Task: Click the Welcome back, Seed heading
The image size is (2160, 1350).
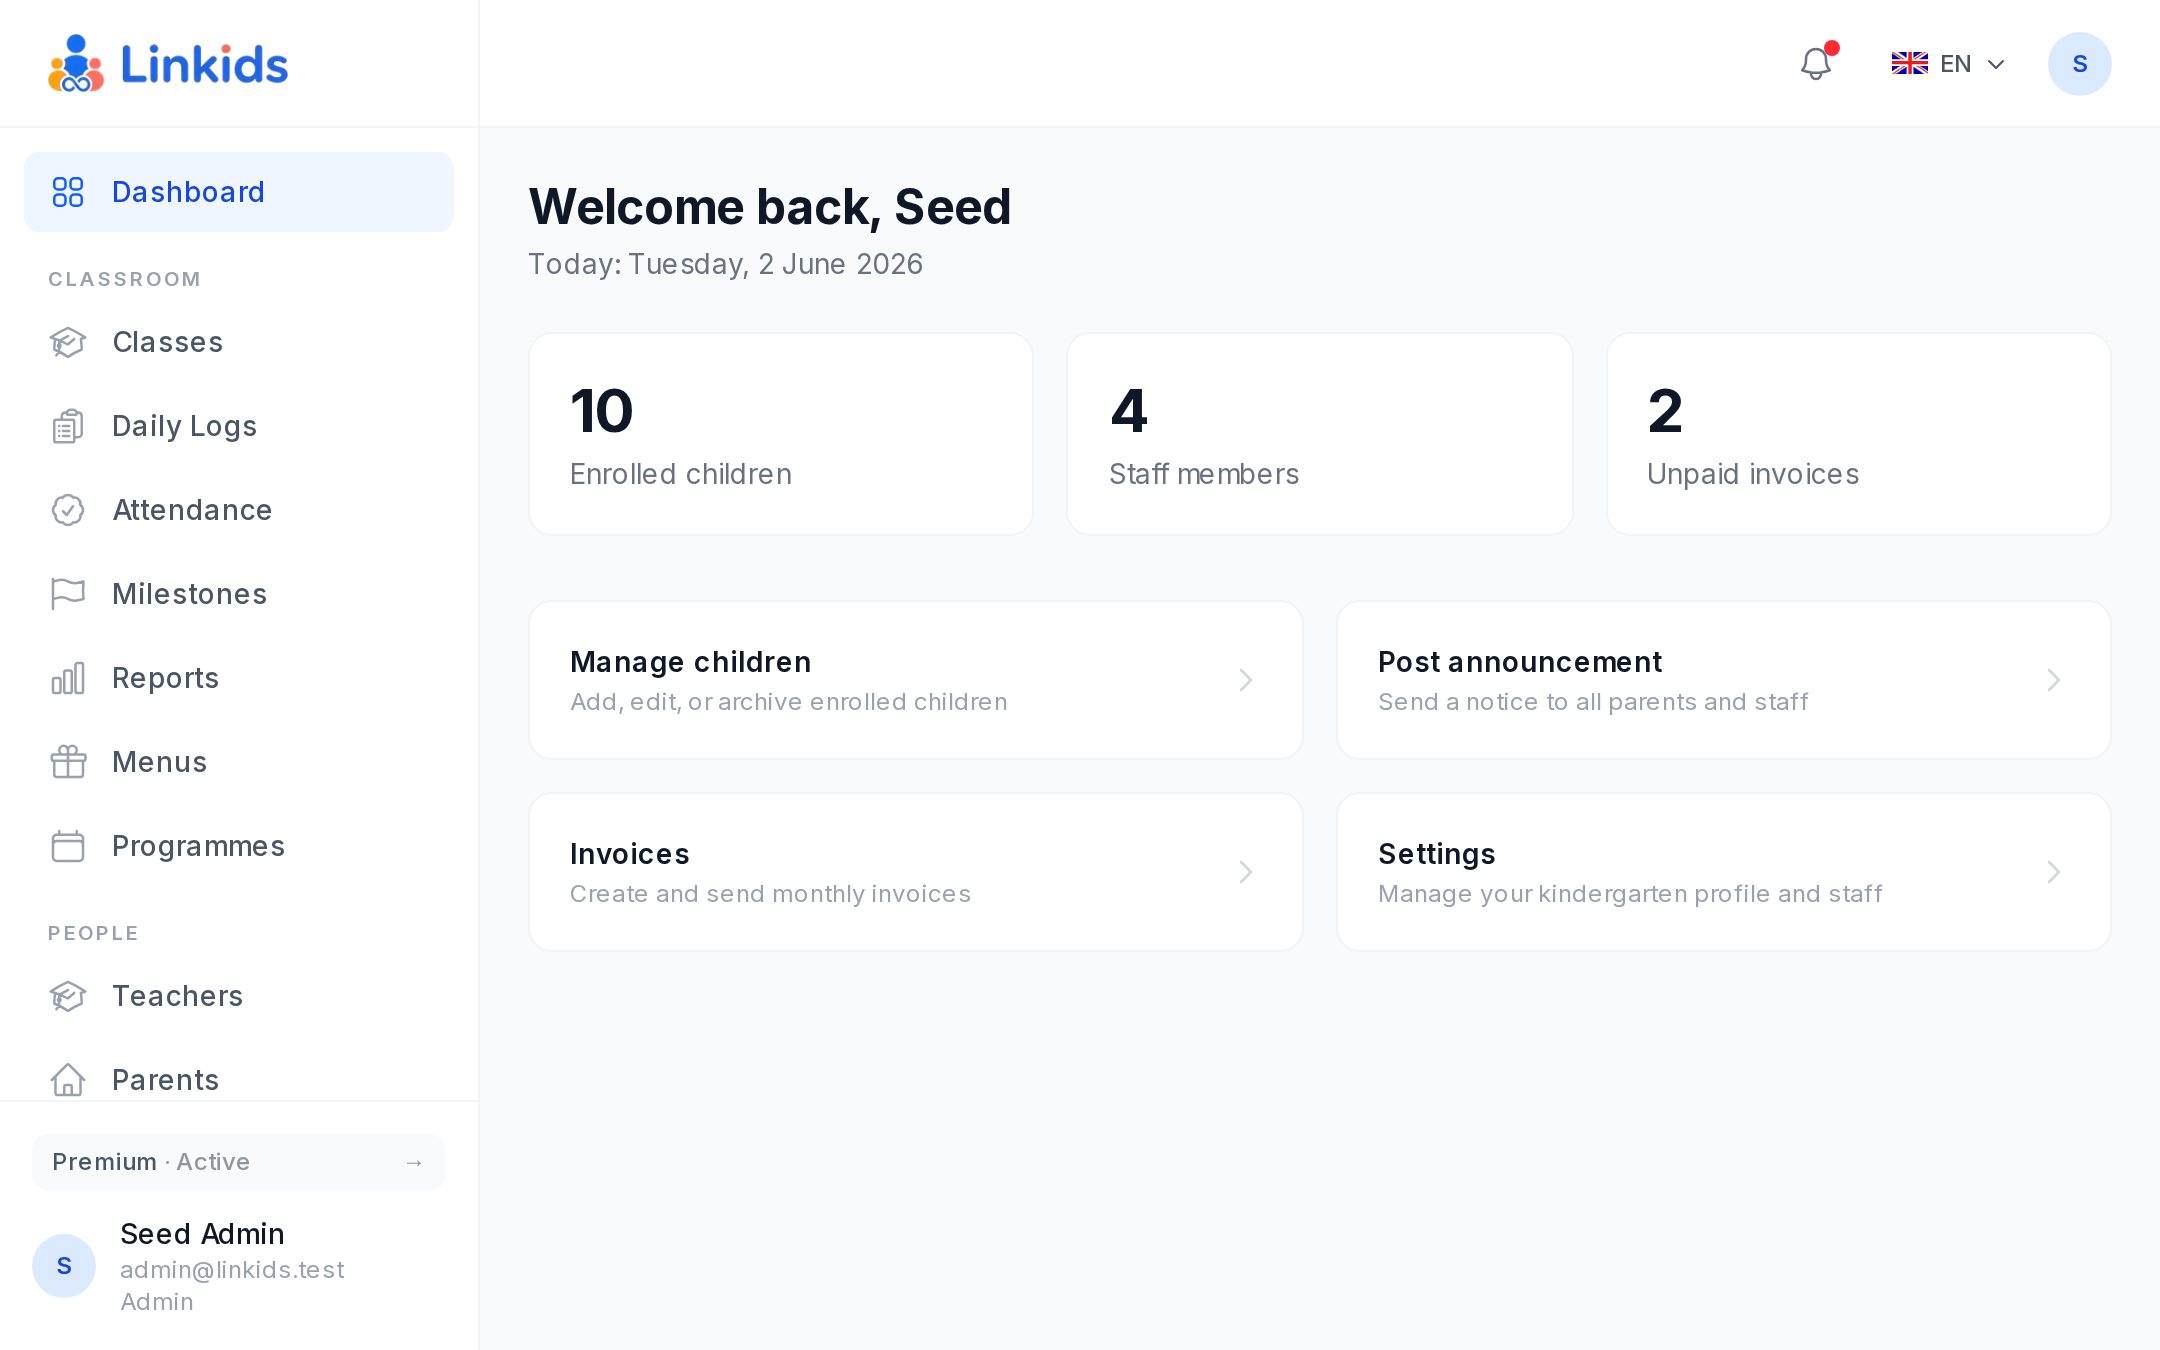Action: pos(770,207)
